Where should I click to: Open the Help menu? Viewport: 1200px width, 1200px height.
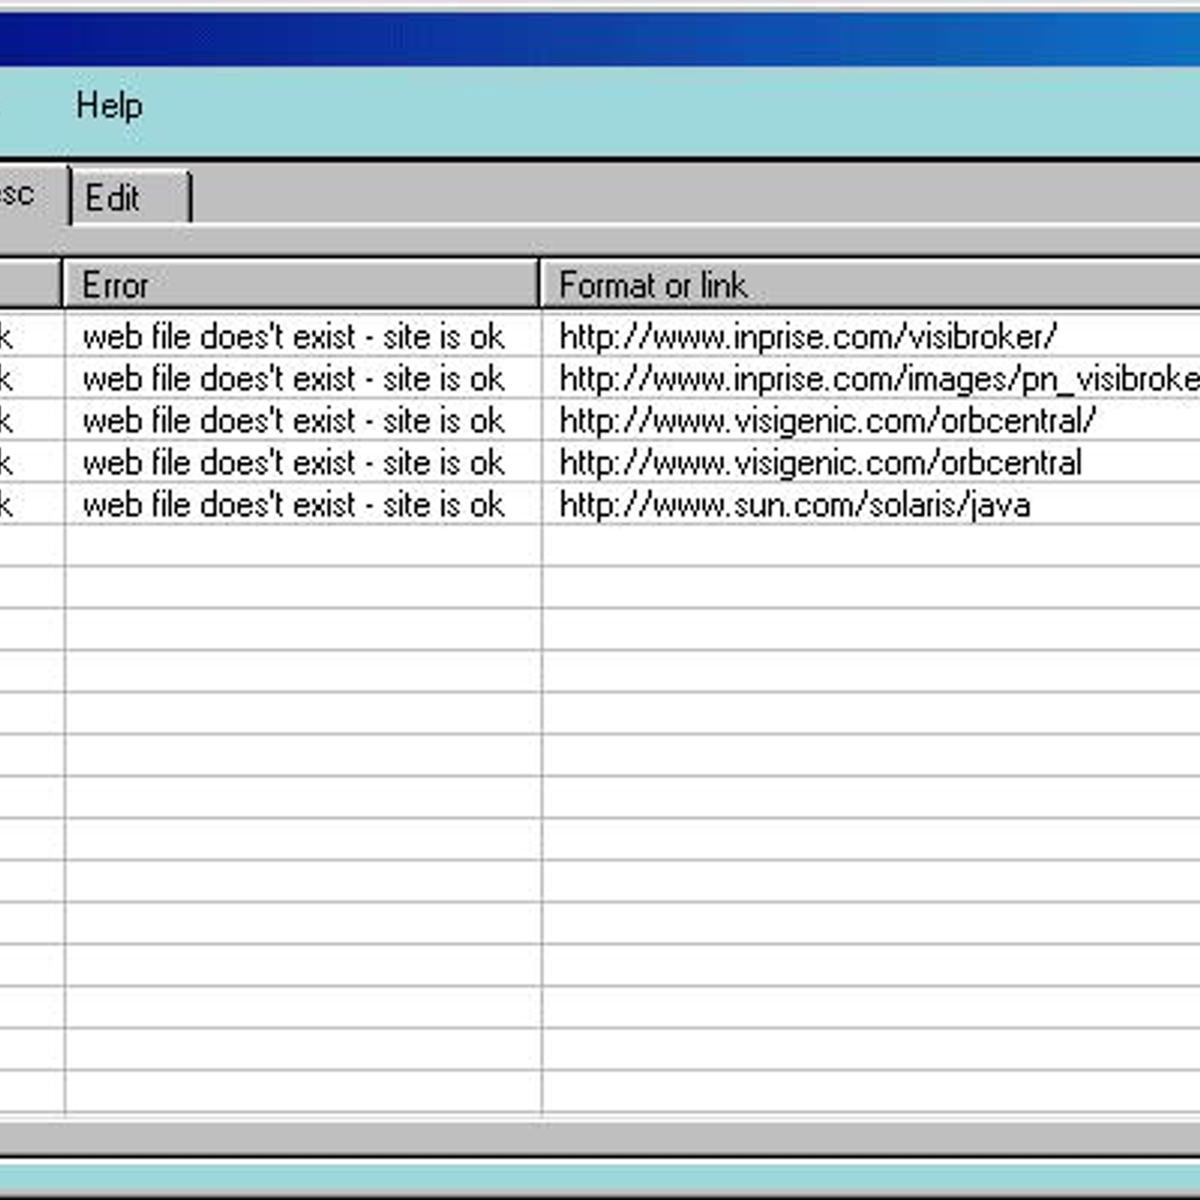click(x=109, y=106)
